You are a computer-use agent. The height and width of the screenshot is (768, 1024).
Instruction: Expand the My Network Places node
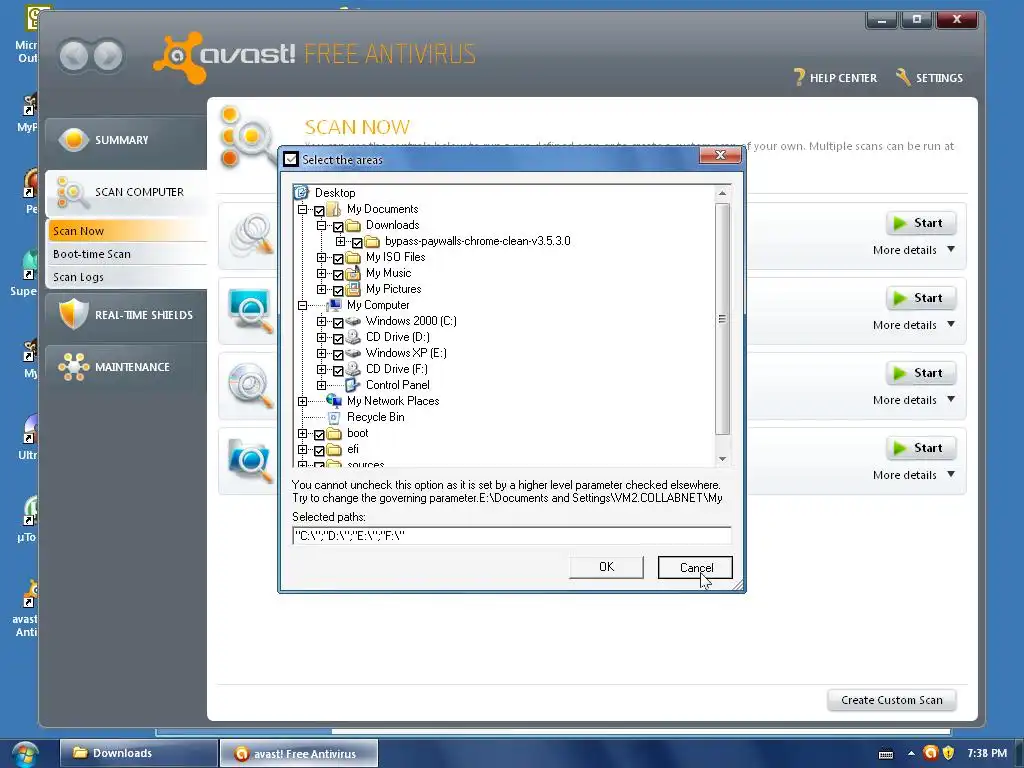click(302, 402)
